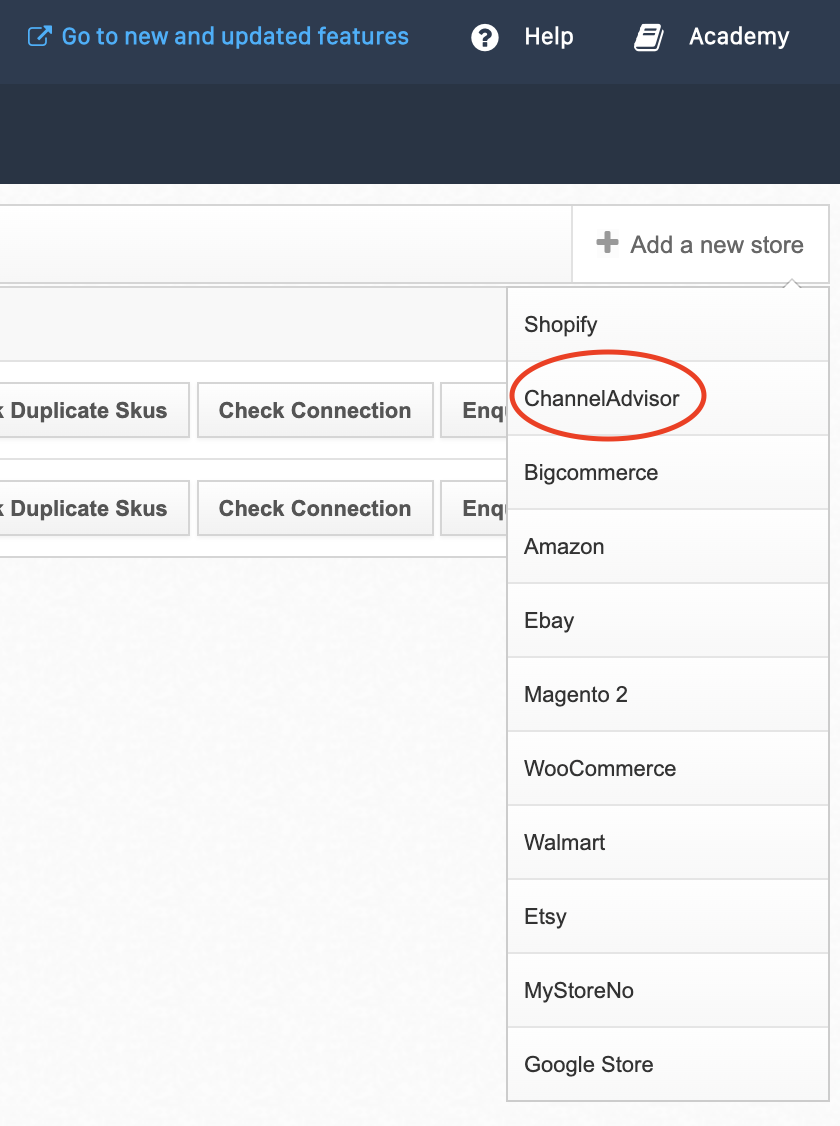Select WooCommerce store option
This screenshot has width=840, height=1126.
668,768
